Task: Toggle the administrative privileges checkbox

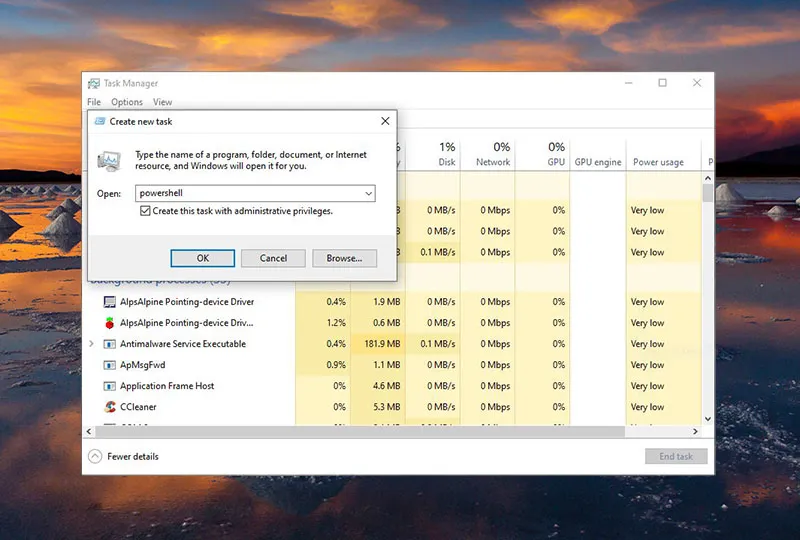Action: [x=146, y=211]
